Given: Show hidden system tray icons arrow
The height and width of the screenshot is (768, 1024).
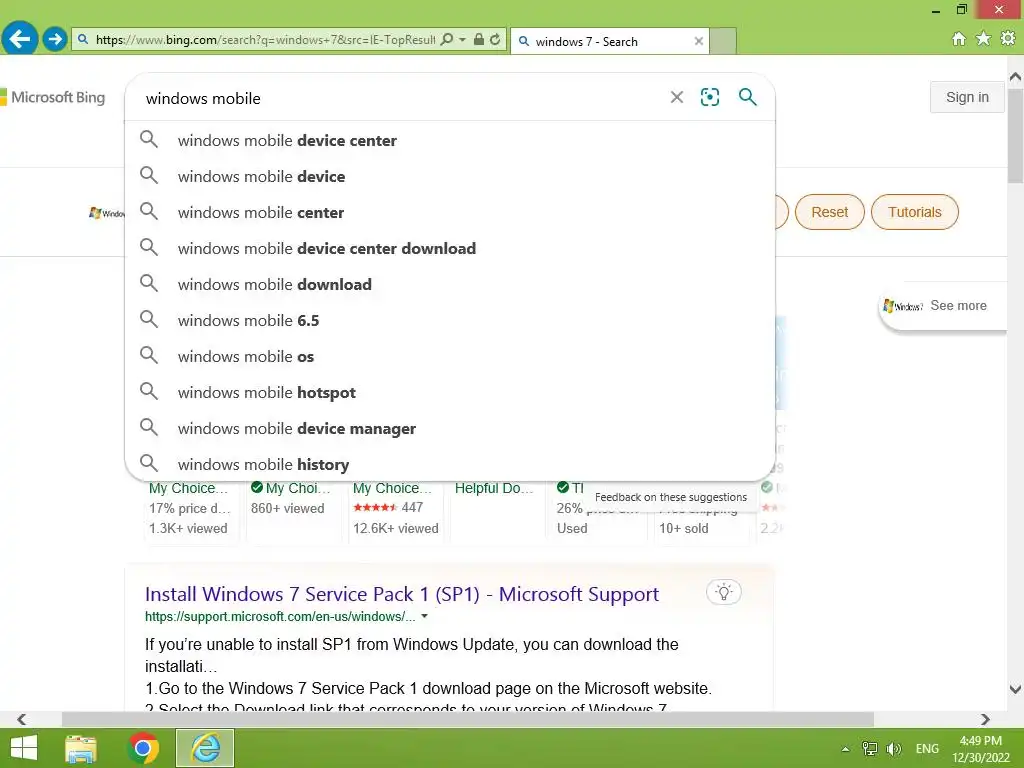Looking at the screenshot, I should point(846,749).
